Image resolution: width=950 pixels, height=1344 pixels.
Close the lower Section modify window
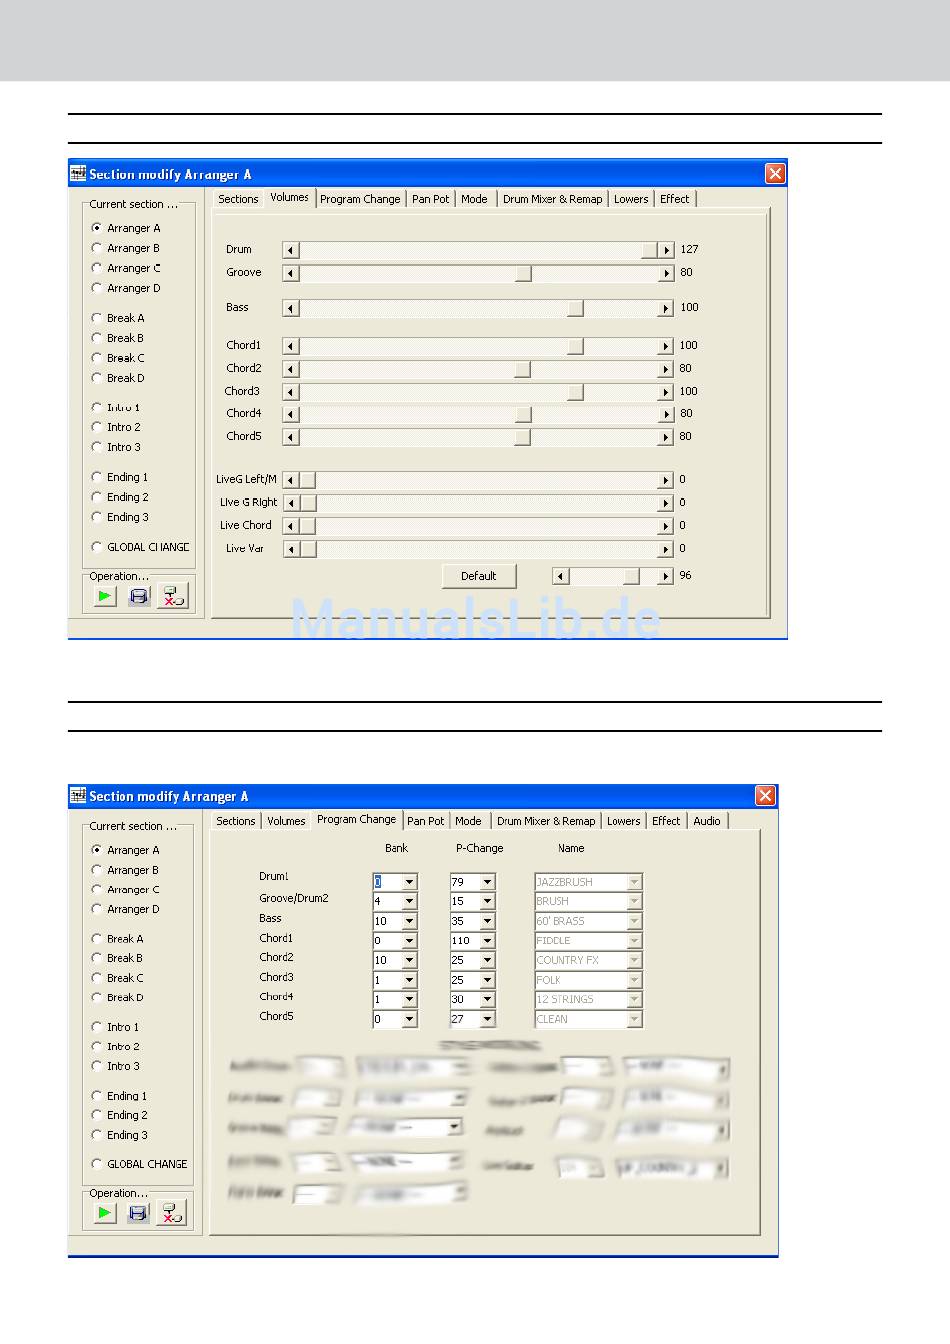coord(765,796)
